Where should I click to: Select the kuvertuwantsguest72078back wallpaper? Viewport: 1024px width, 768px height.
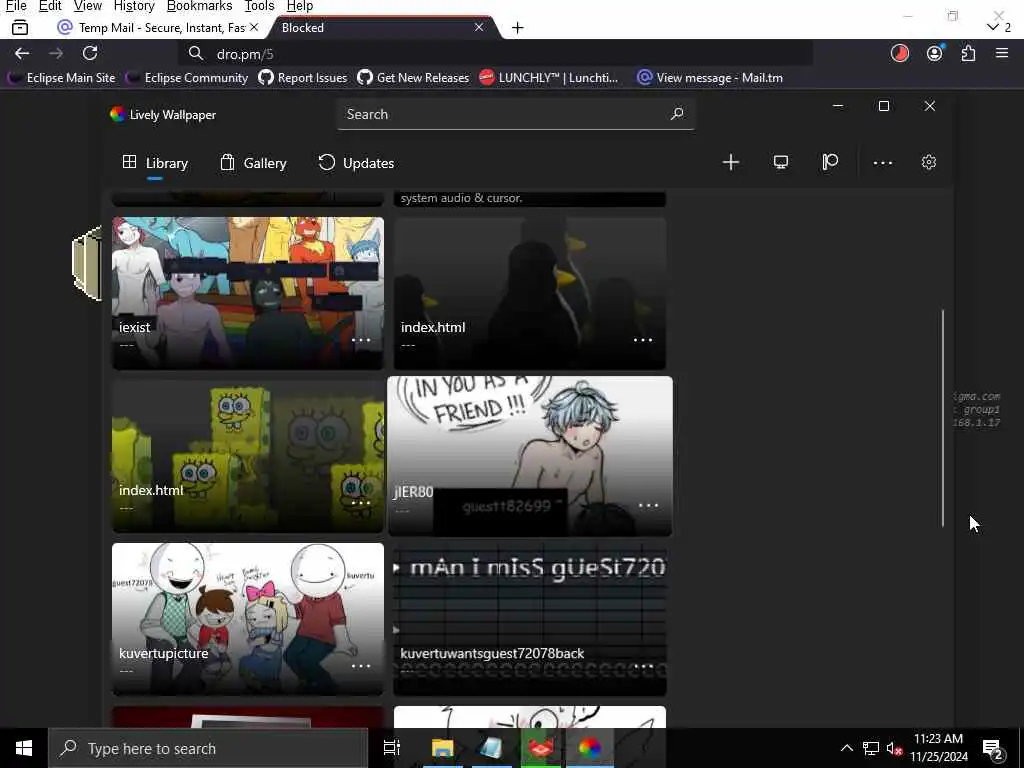pos(530,619)
